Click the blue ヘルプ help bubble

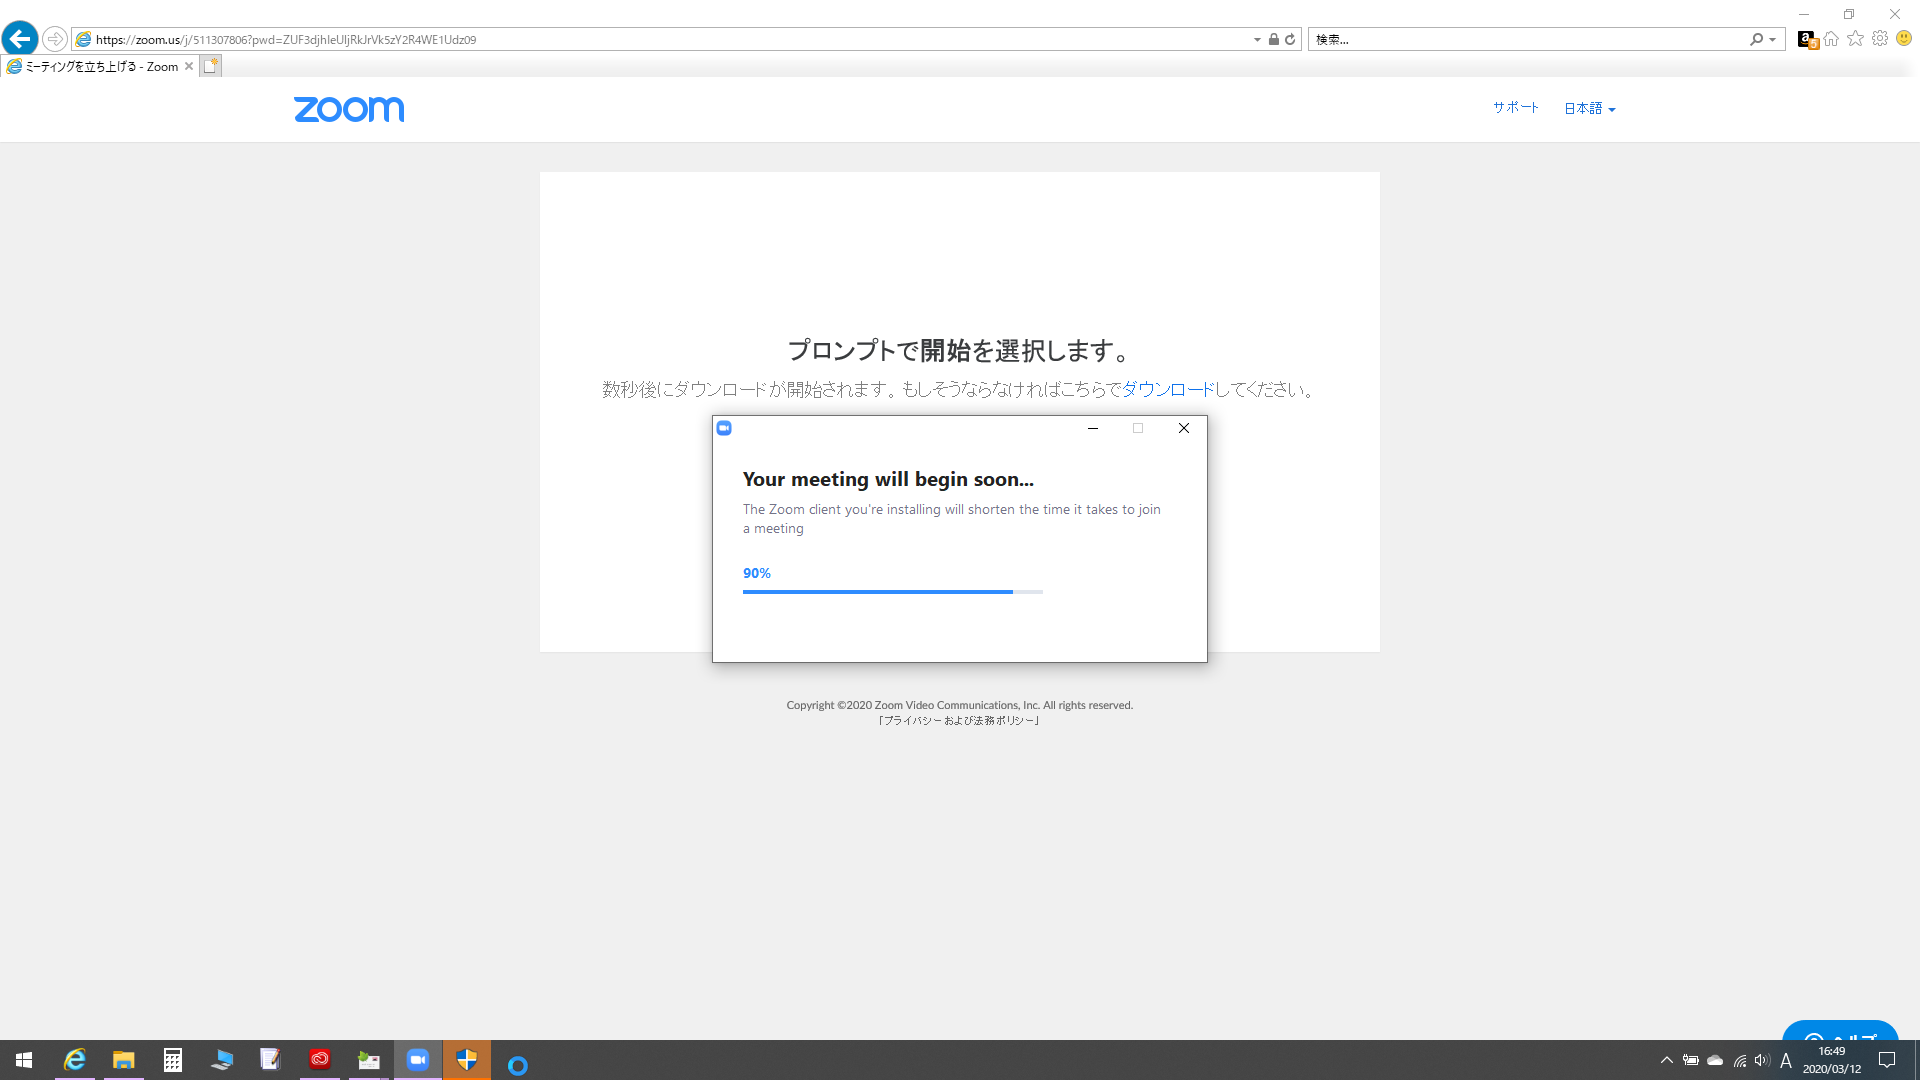click(1840, 1032)
